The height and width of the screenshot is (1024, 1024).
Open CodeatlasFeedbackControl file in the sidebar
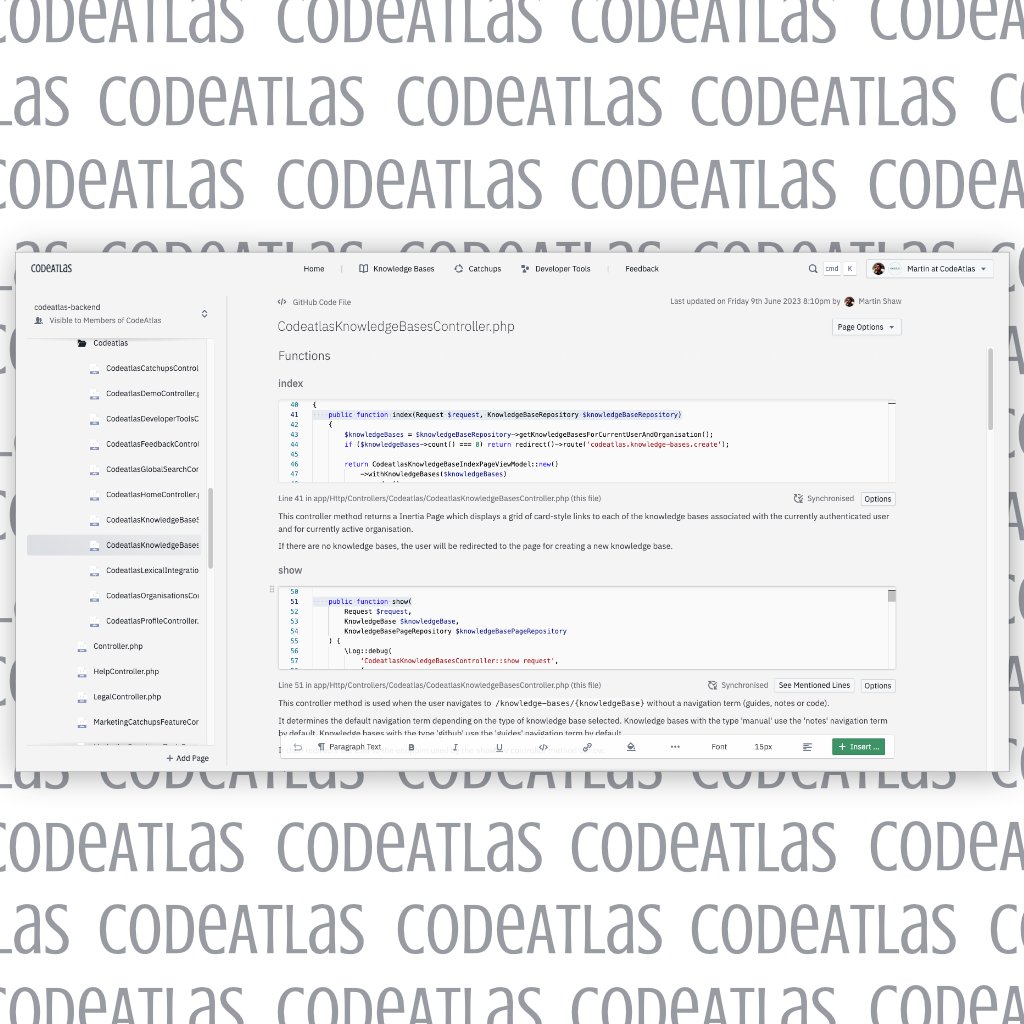(152, 444)
